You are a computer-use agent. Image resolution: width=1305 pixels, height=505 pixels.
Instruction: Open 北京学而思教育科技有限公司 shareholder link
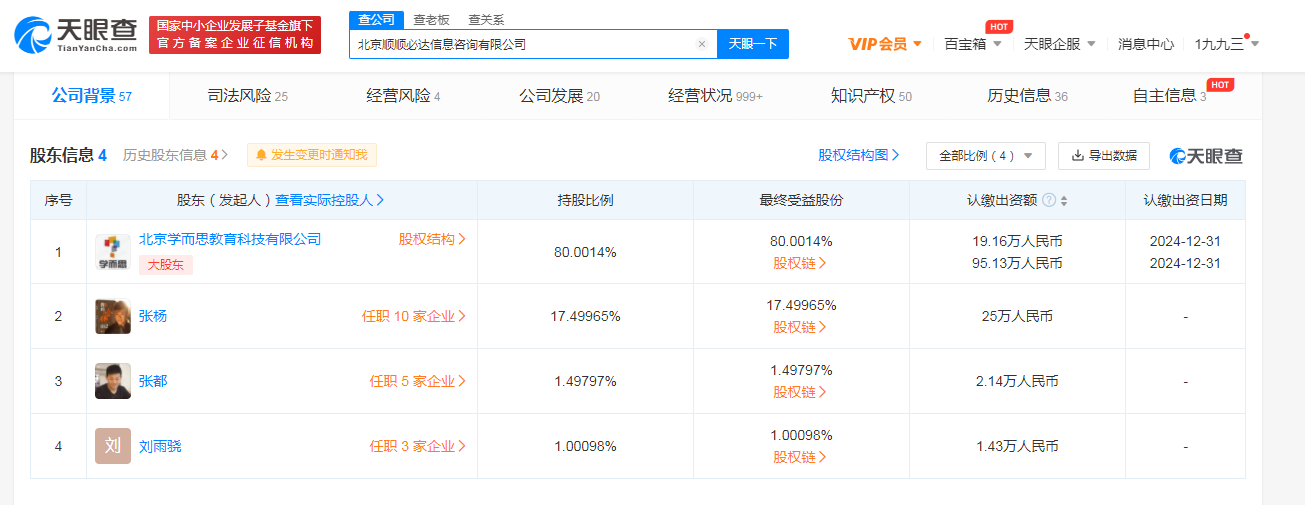click(x=230, y=239)
